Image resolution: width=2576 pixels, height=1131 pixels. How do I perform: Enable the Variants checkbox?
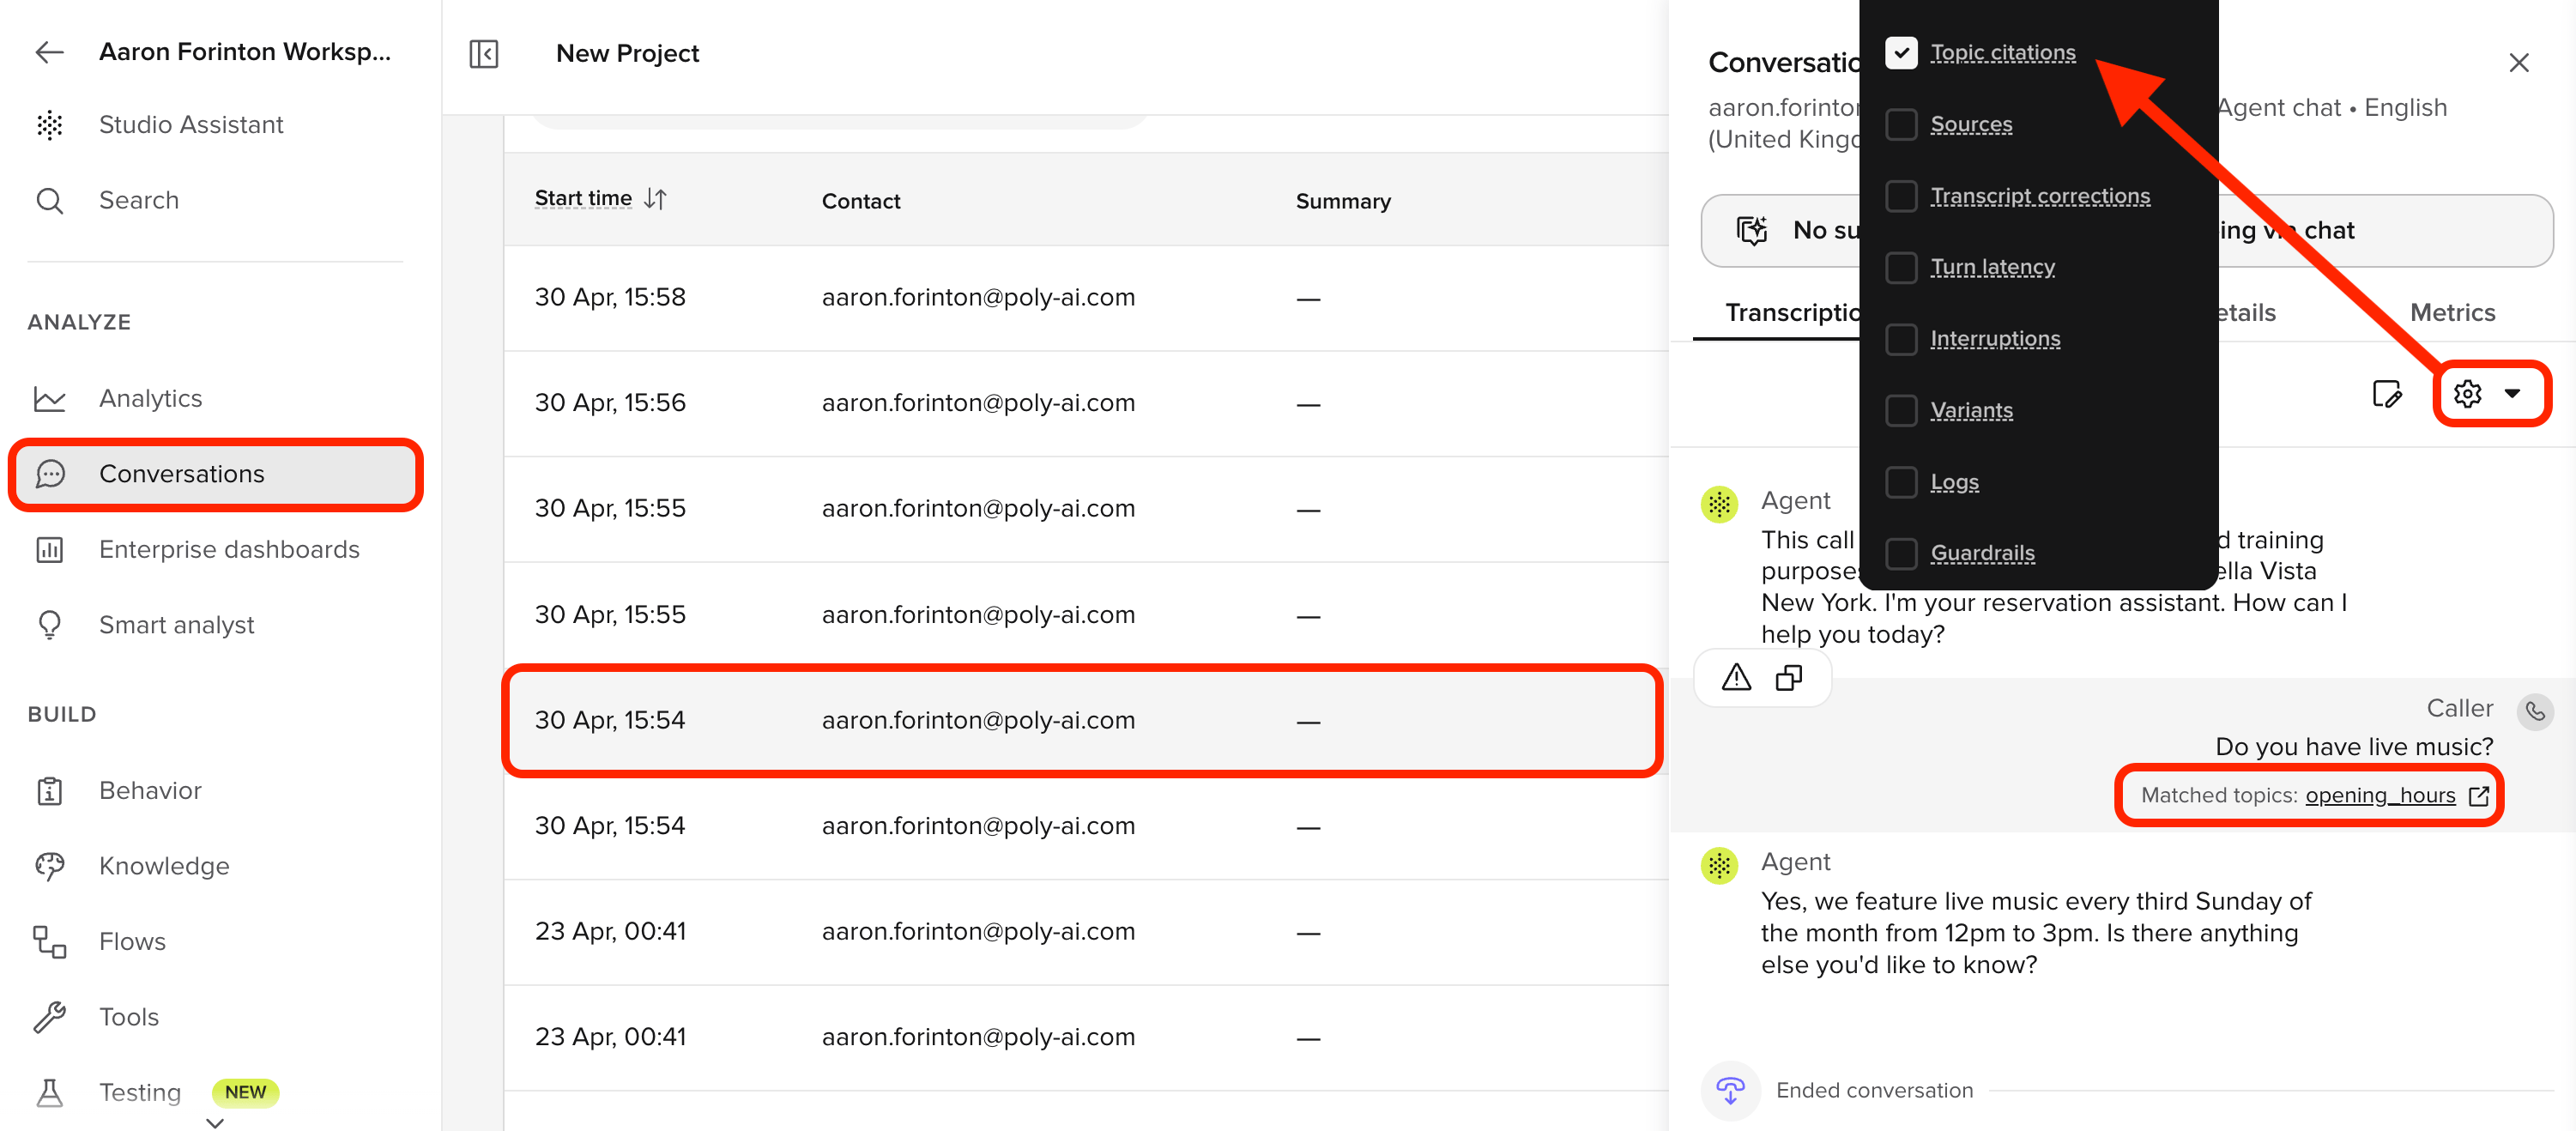(1901, 410)
